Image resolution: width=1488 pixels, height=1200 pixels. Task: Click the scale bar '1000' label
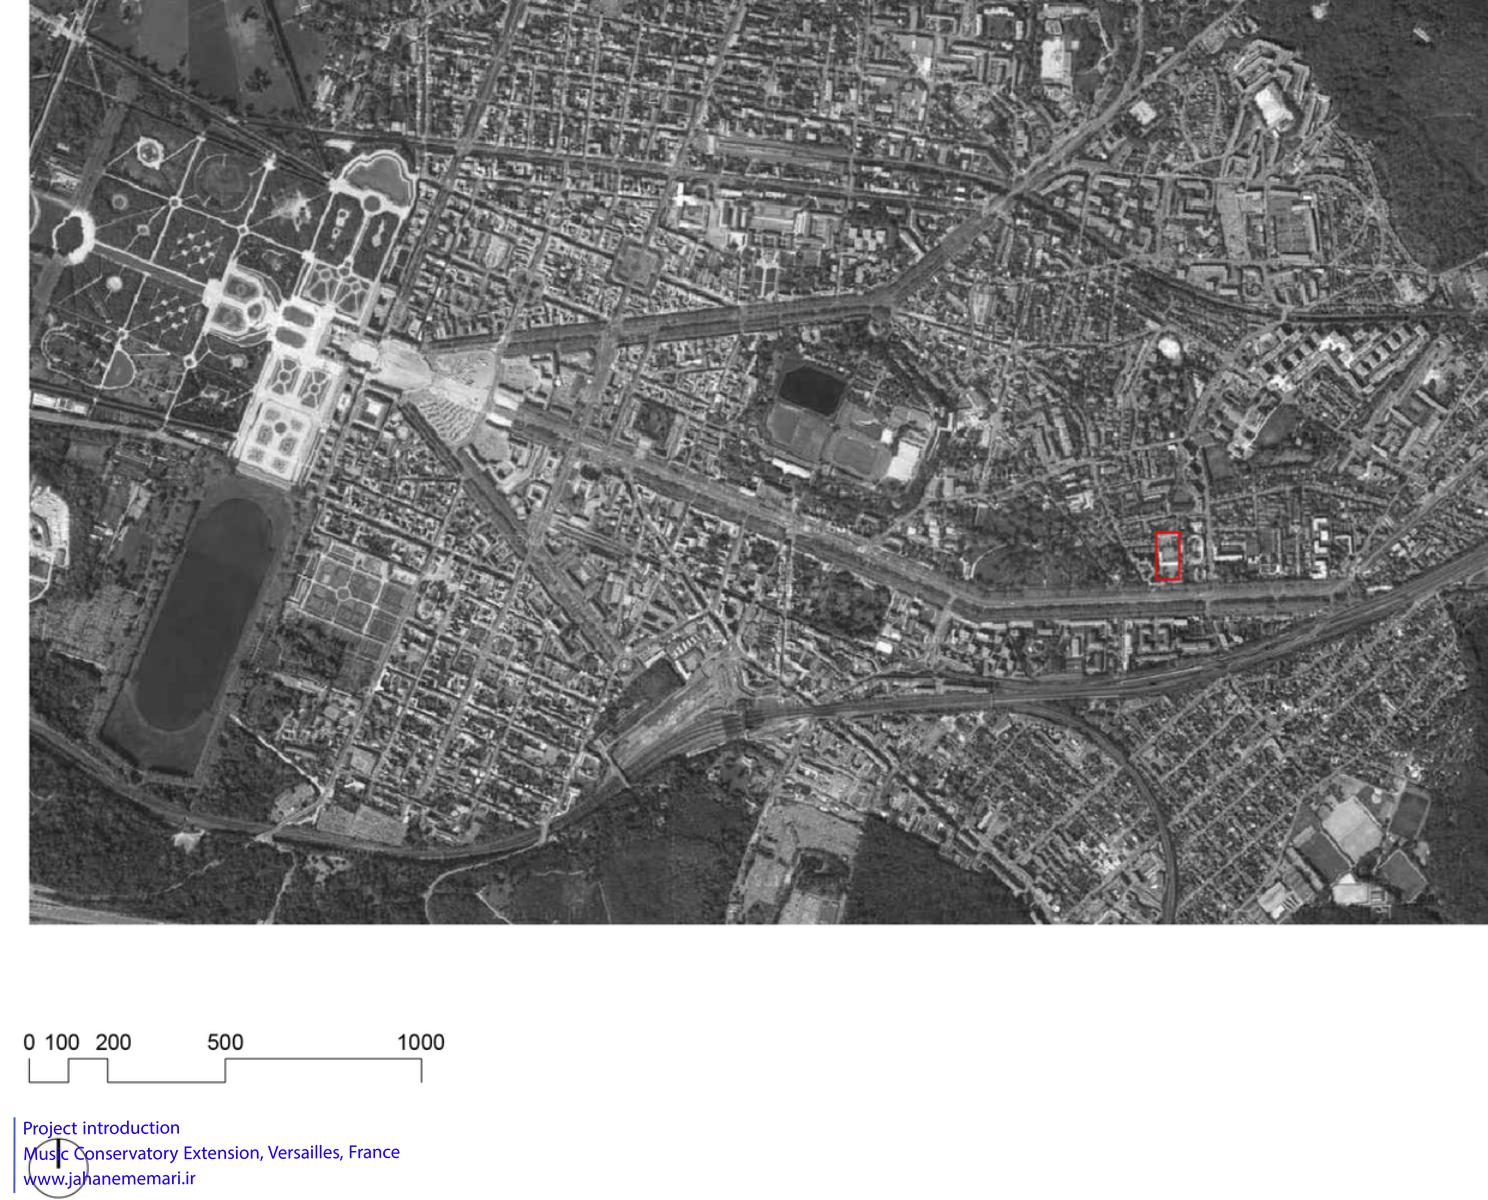[421, 1042]
